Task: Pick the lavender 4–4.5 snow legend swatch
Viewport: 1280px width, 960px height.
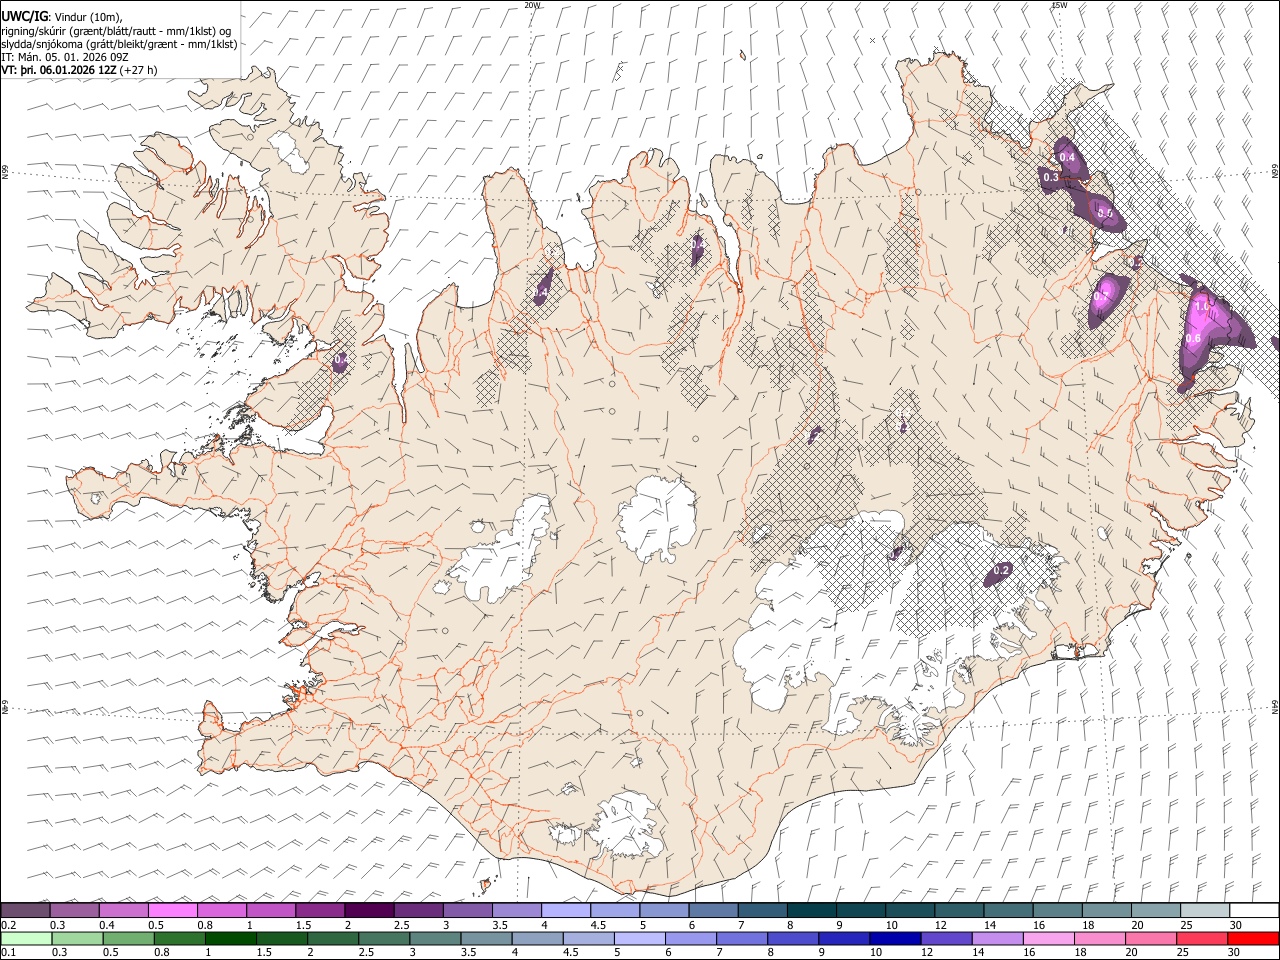Action: (566, 910)
